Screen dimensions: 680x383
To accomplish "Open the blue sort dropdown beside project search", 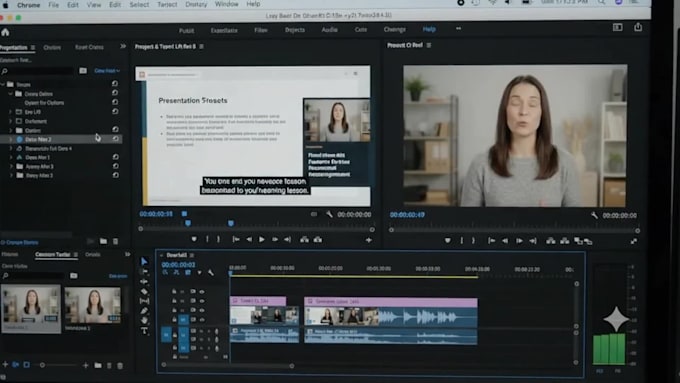I will [x=107, y=71].
